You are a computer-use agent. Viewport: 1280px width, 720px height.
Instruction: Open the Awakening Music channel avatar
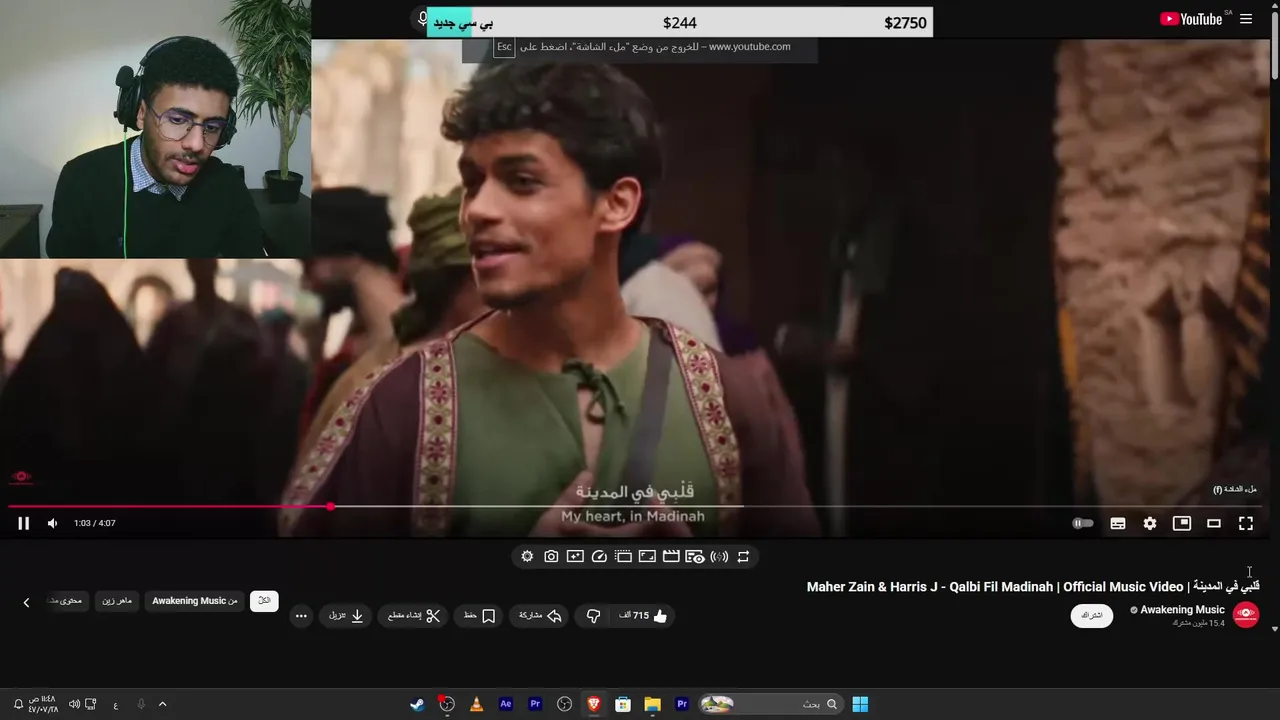coord(1246,614)
